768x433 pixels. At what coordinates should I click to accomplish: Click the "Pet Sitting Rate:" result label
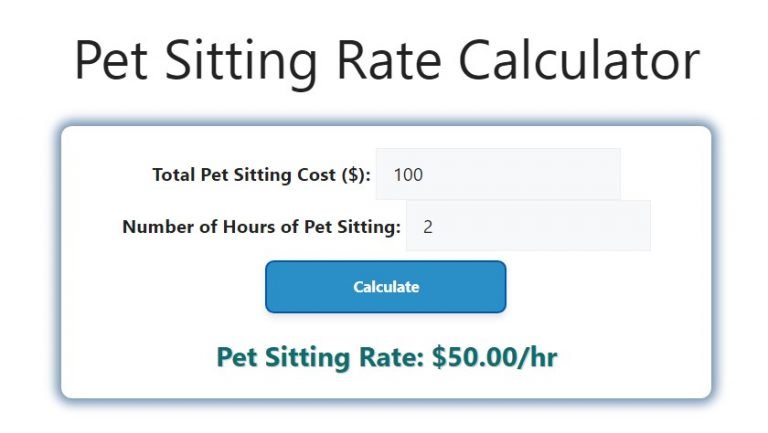320,358
